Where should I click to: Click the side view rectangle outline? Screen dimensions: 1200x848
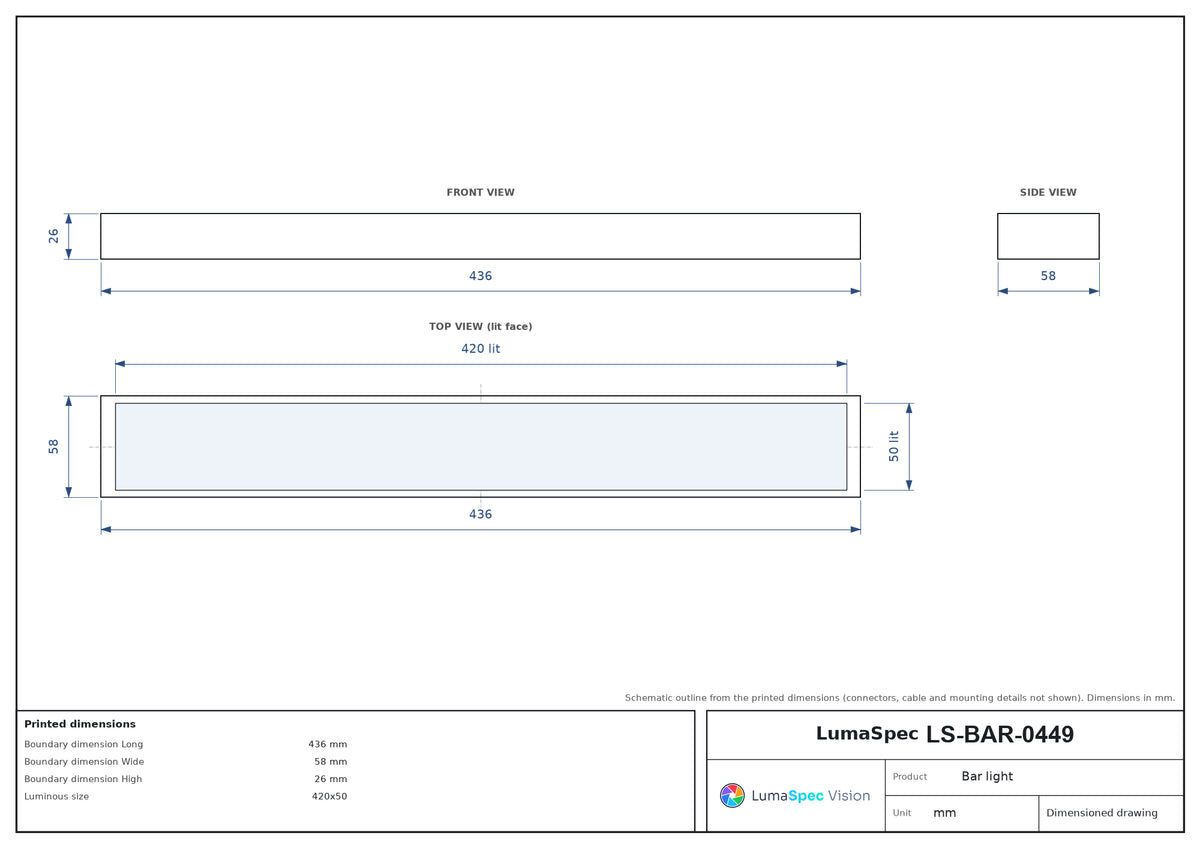click(x=1048, y=236)
